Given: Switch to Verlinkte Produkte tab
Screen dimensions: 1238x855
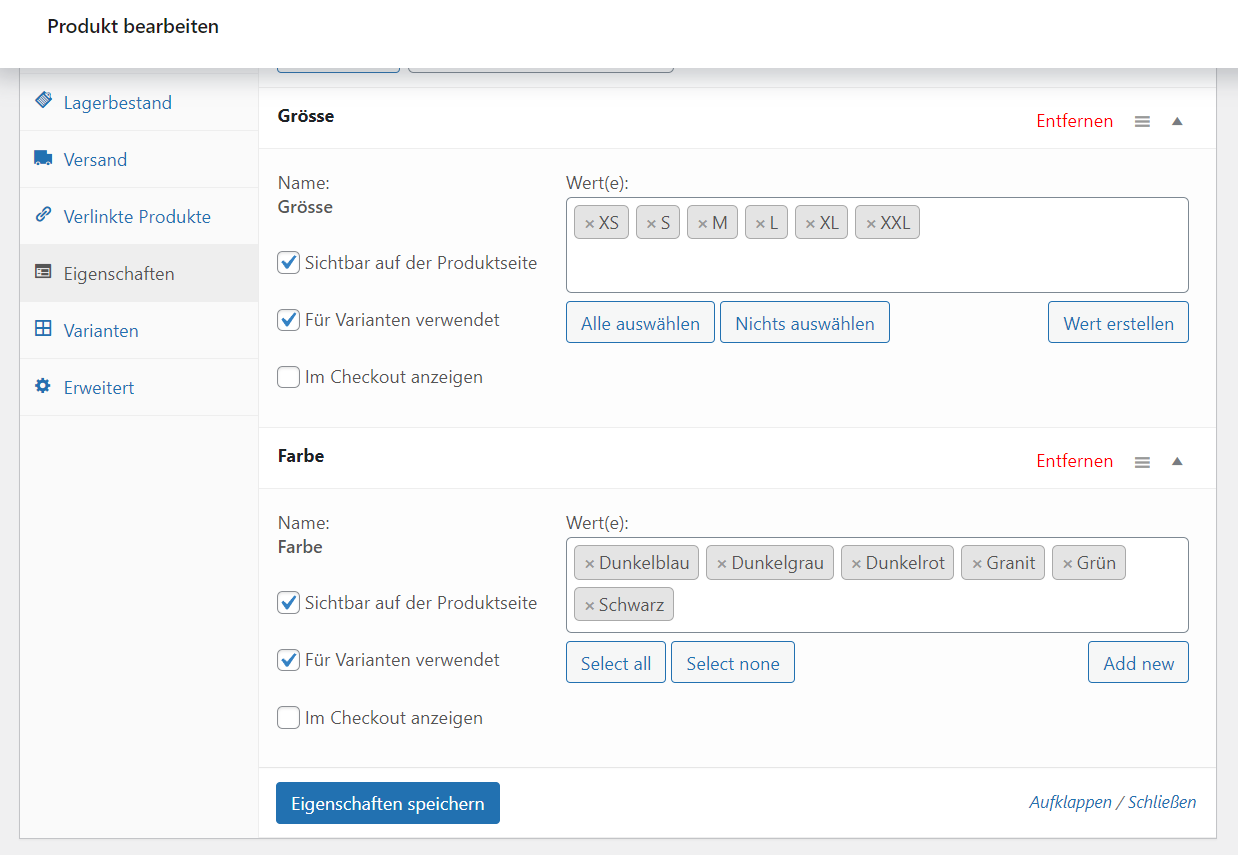Looking at the screenshot, I should coord(139,216).
